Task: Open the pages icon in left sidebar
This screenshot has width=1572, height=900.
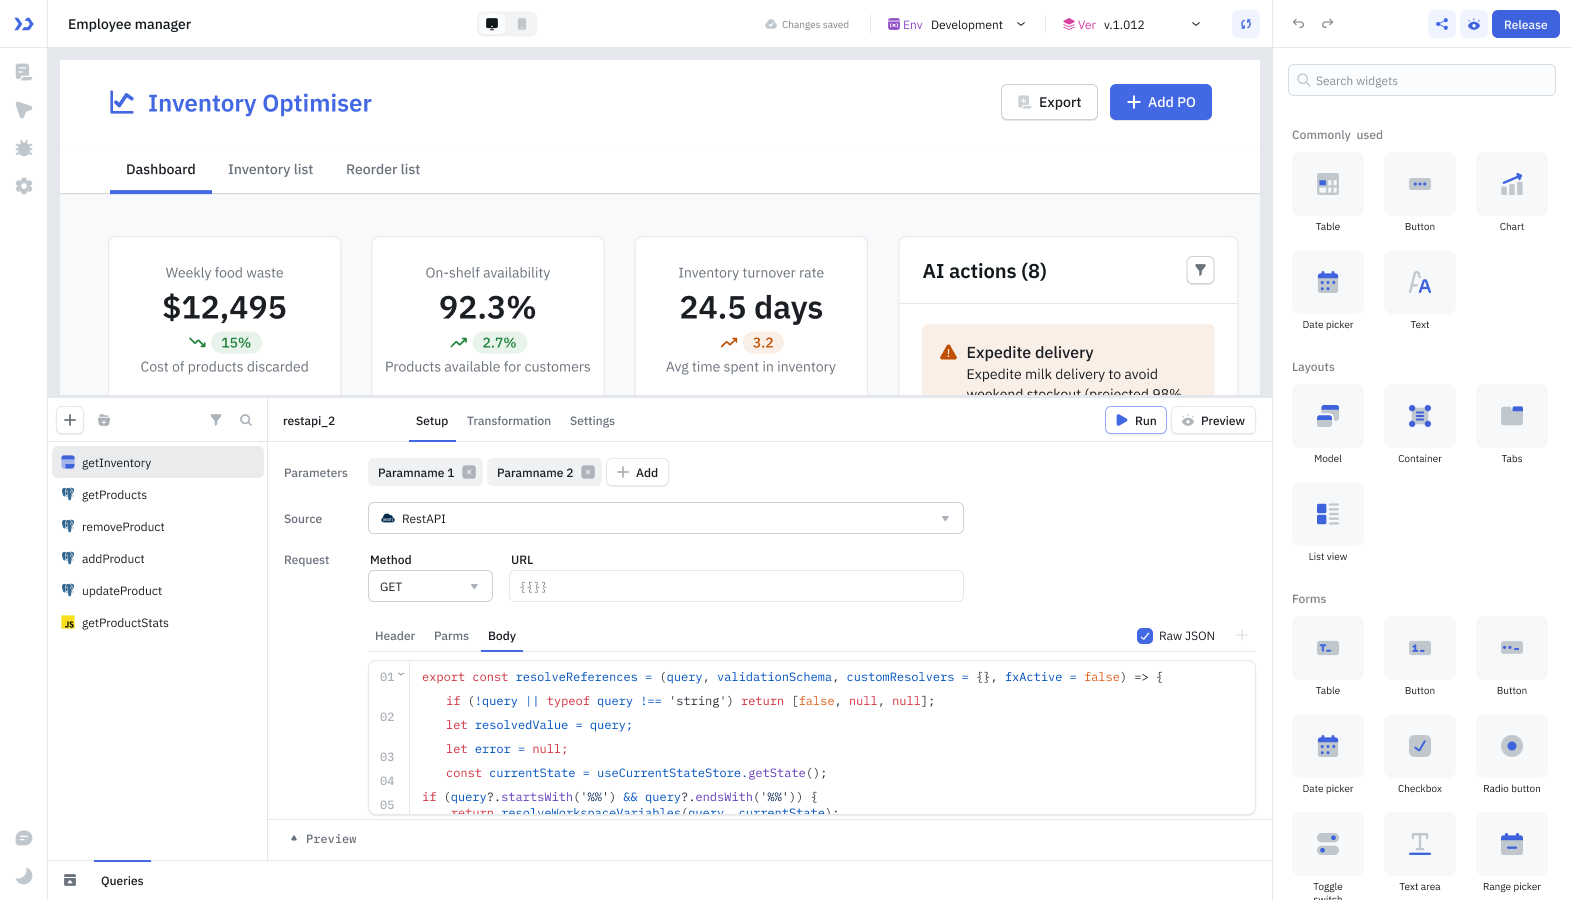Action: tap(24, 72)
